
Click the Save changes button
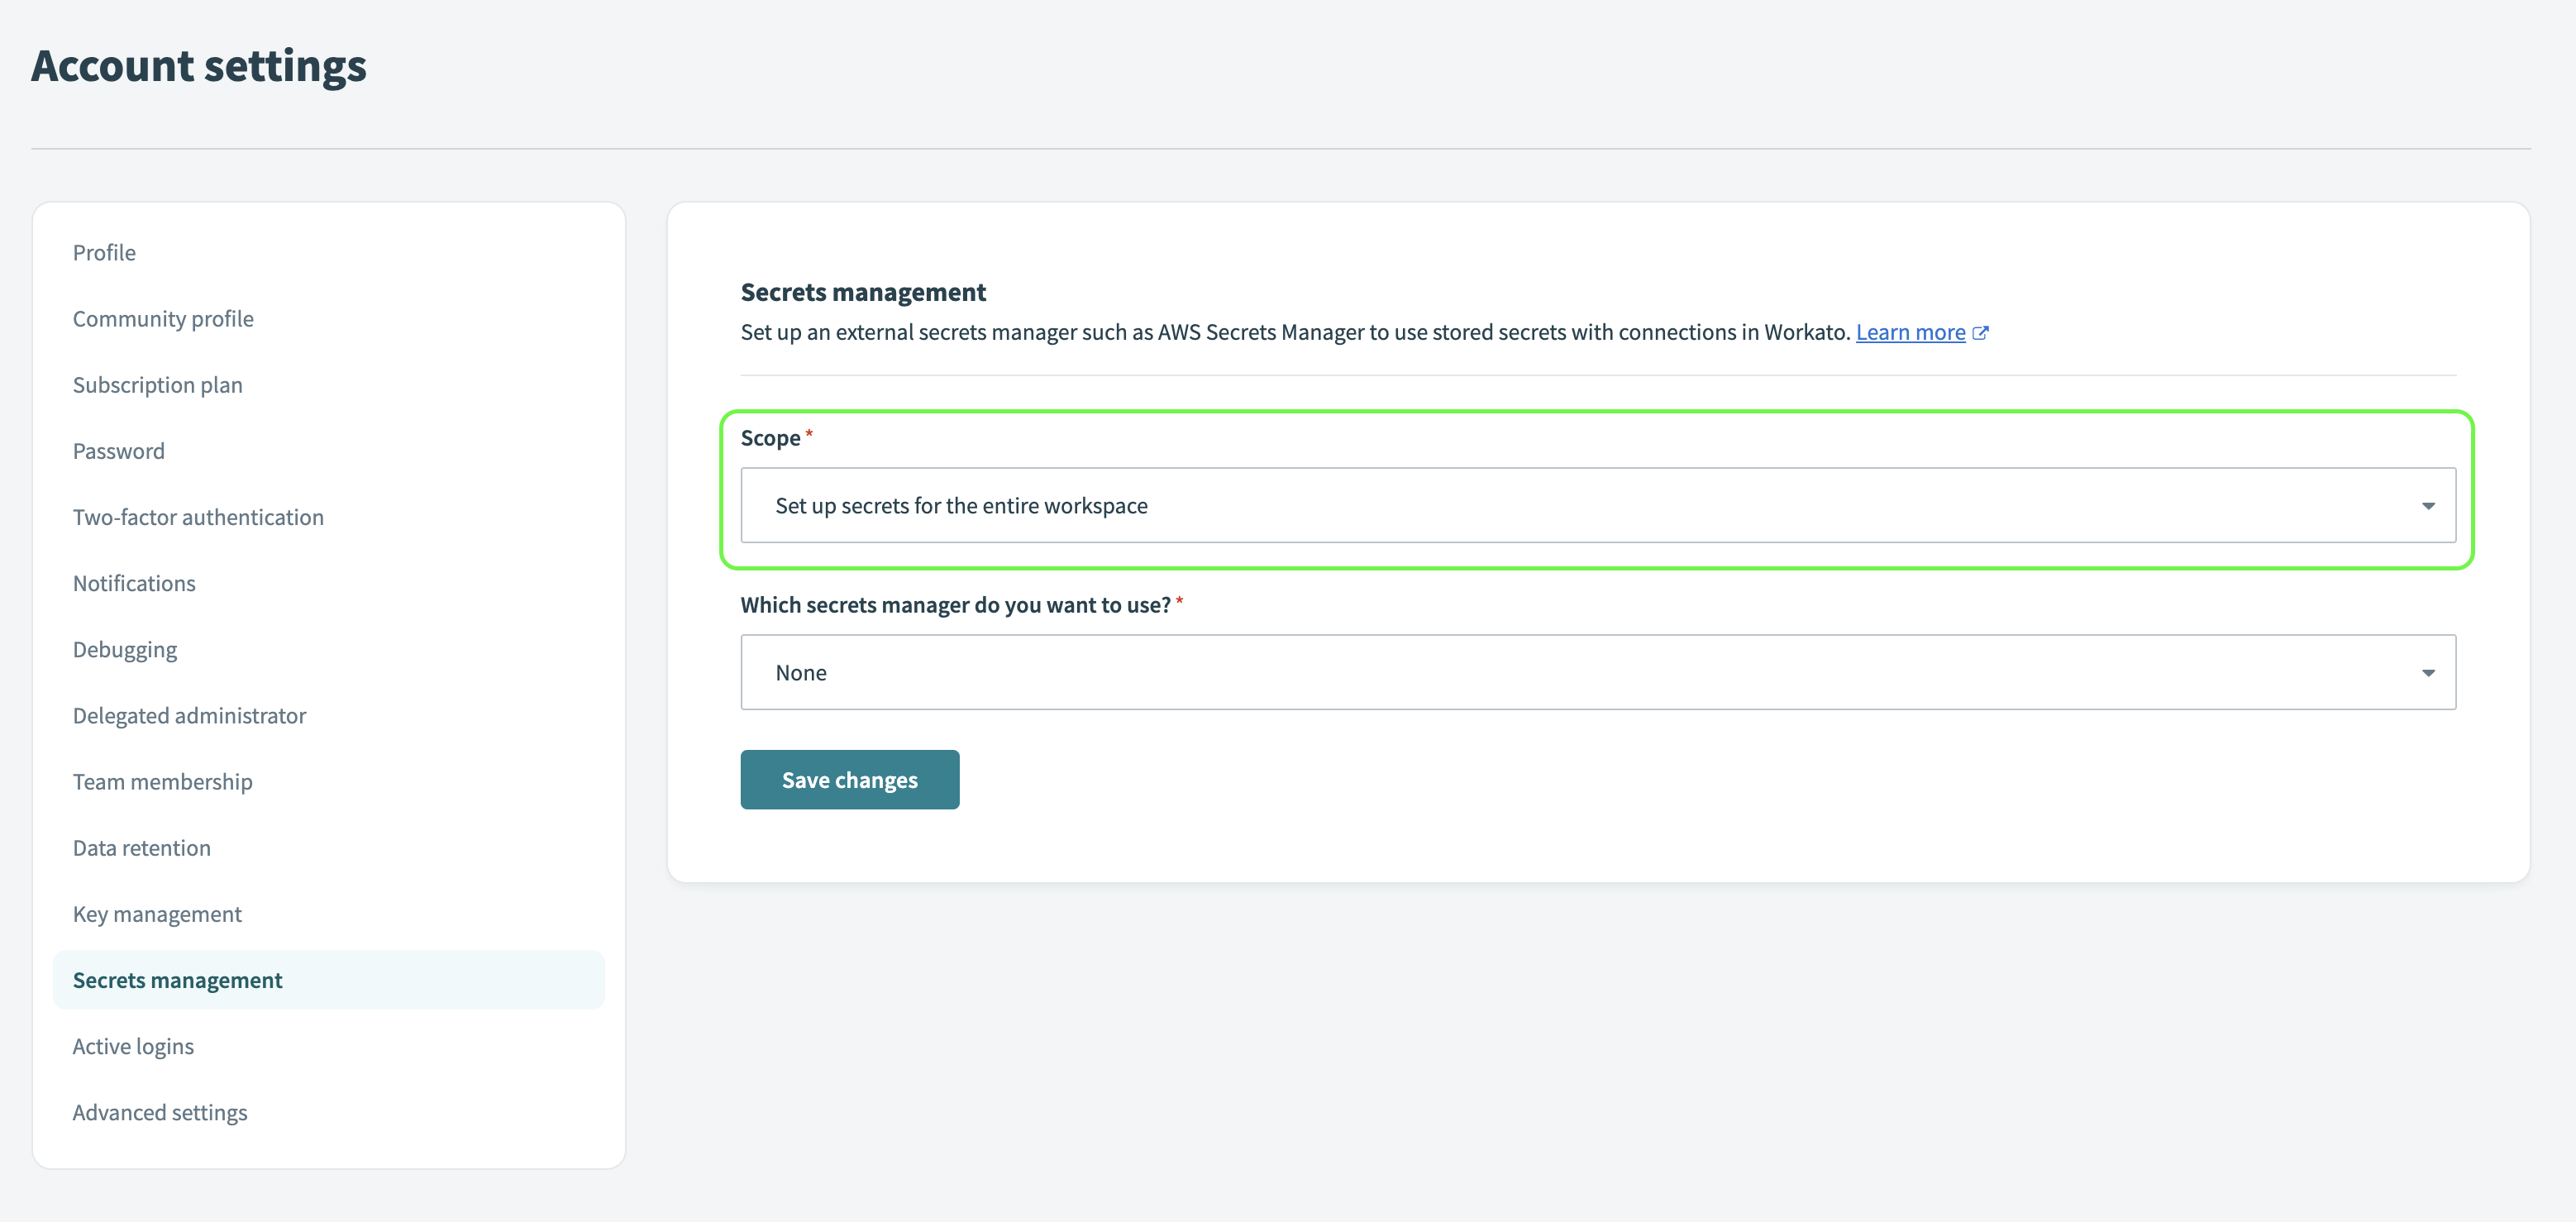coord(849,779)
